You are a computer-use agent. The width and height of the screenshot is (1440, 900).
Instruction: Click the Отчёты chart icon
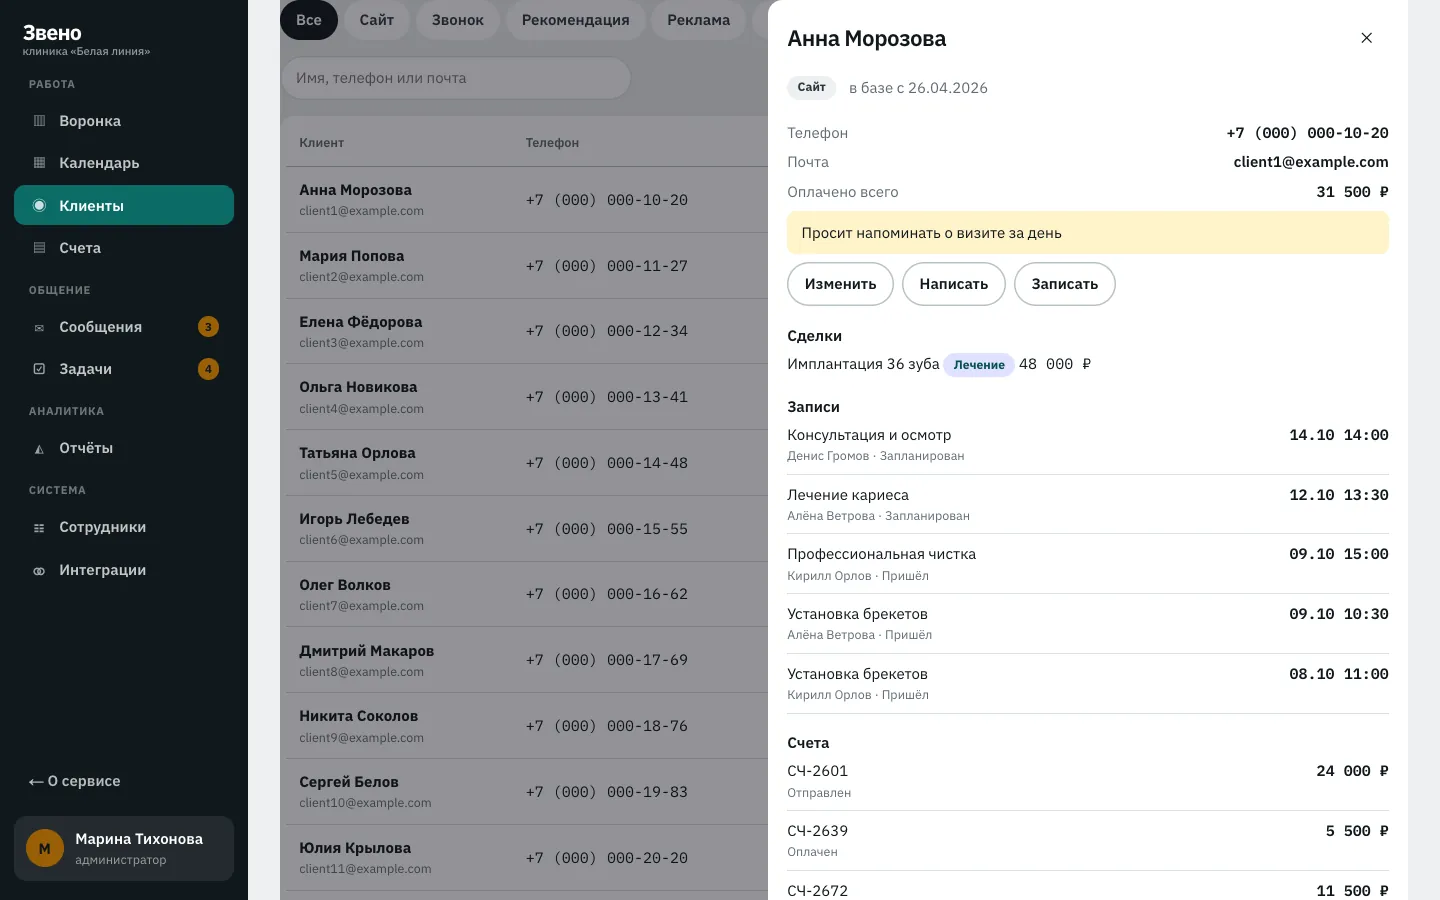pyautogui.click(x=39, y=449)
